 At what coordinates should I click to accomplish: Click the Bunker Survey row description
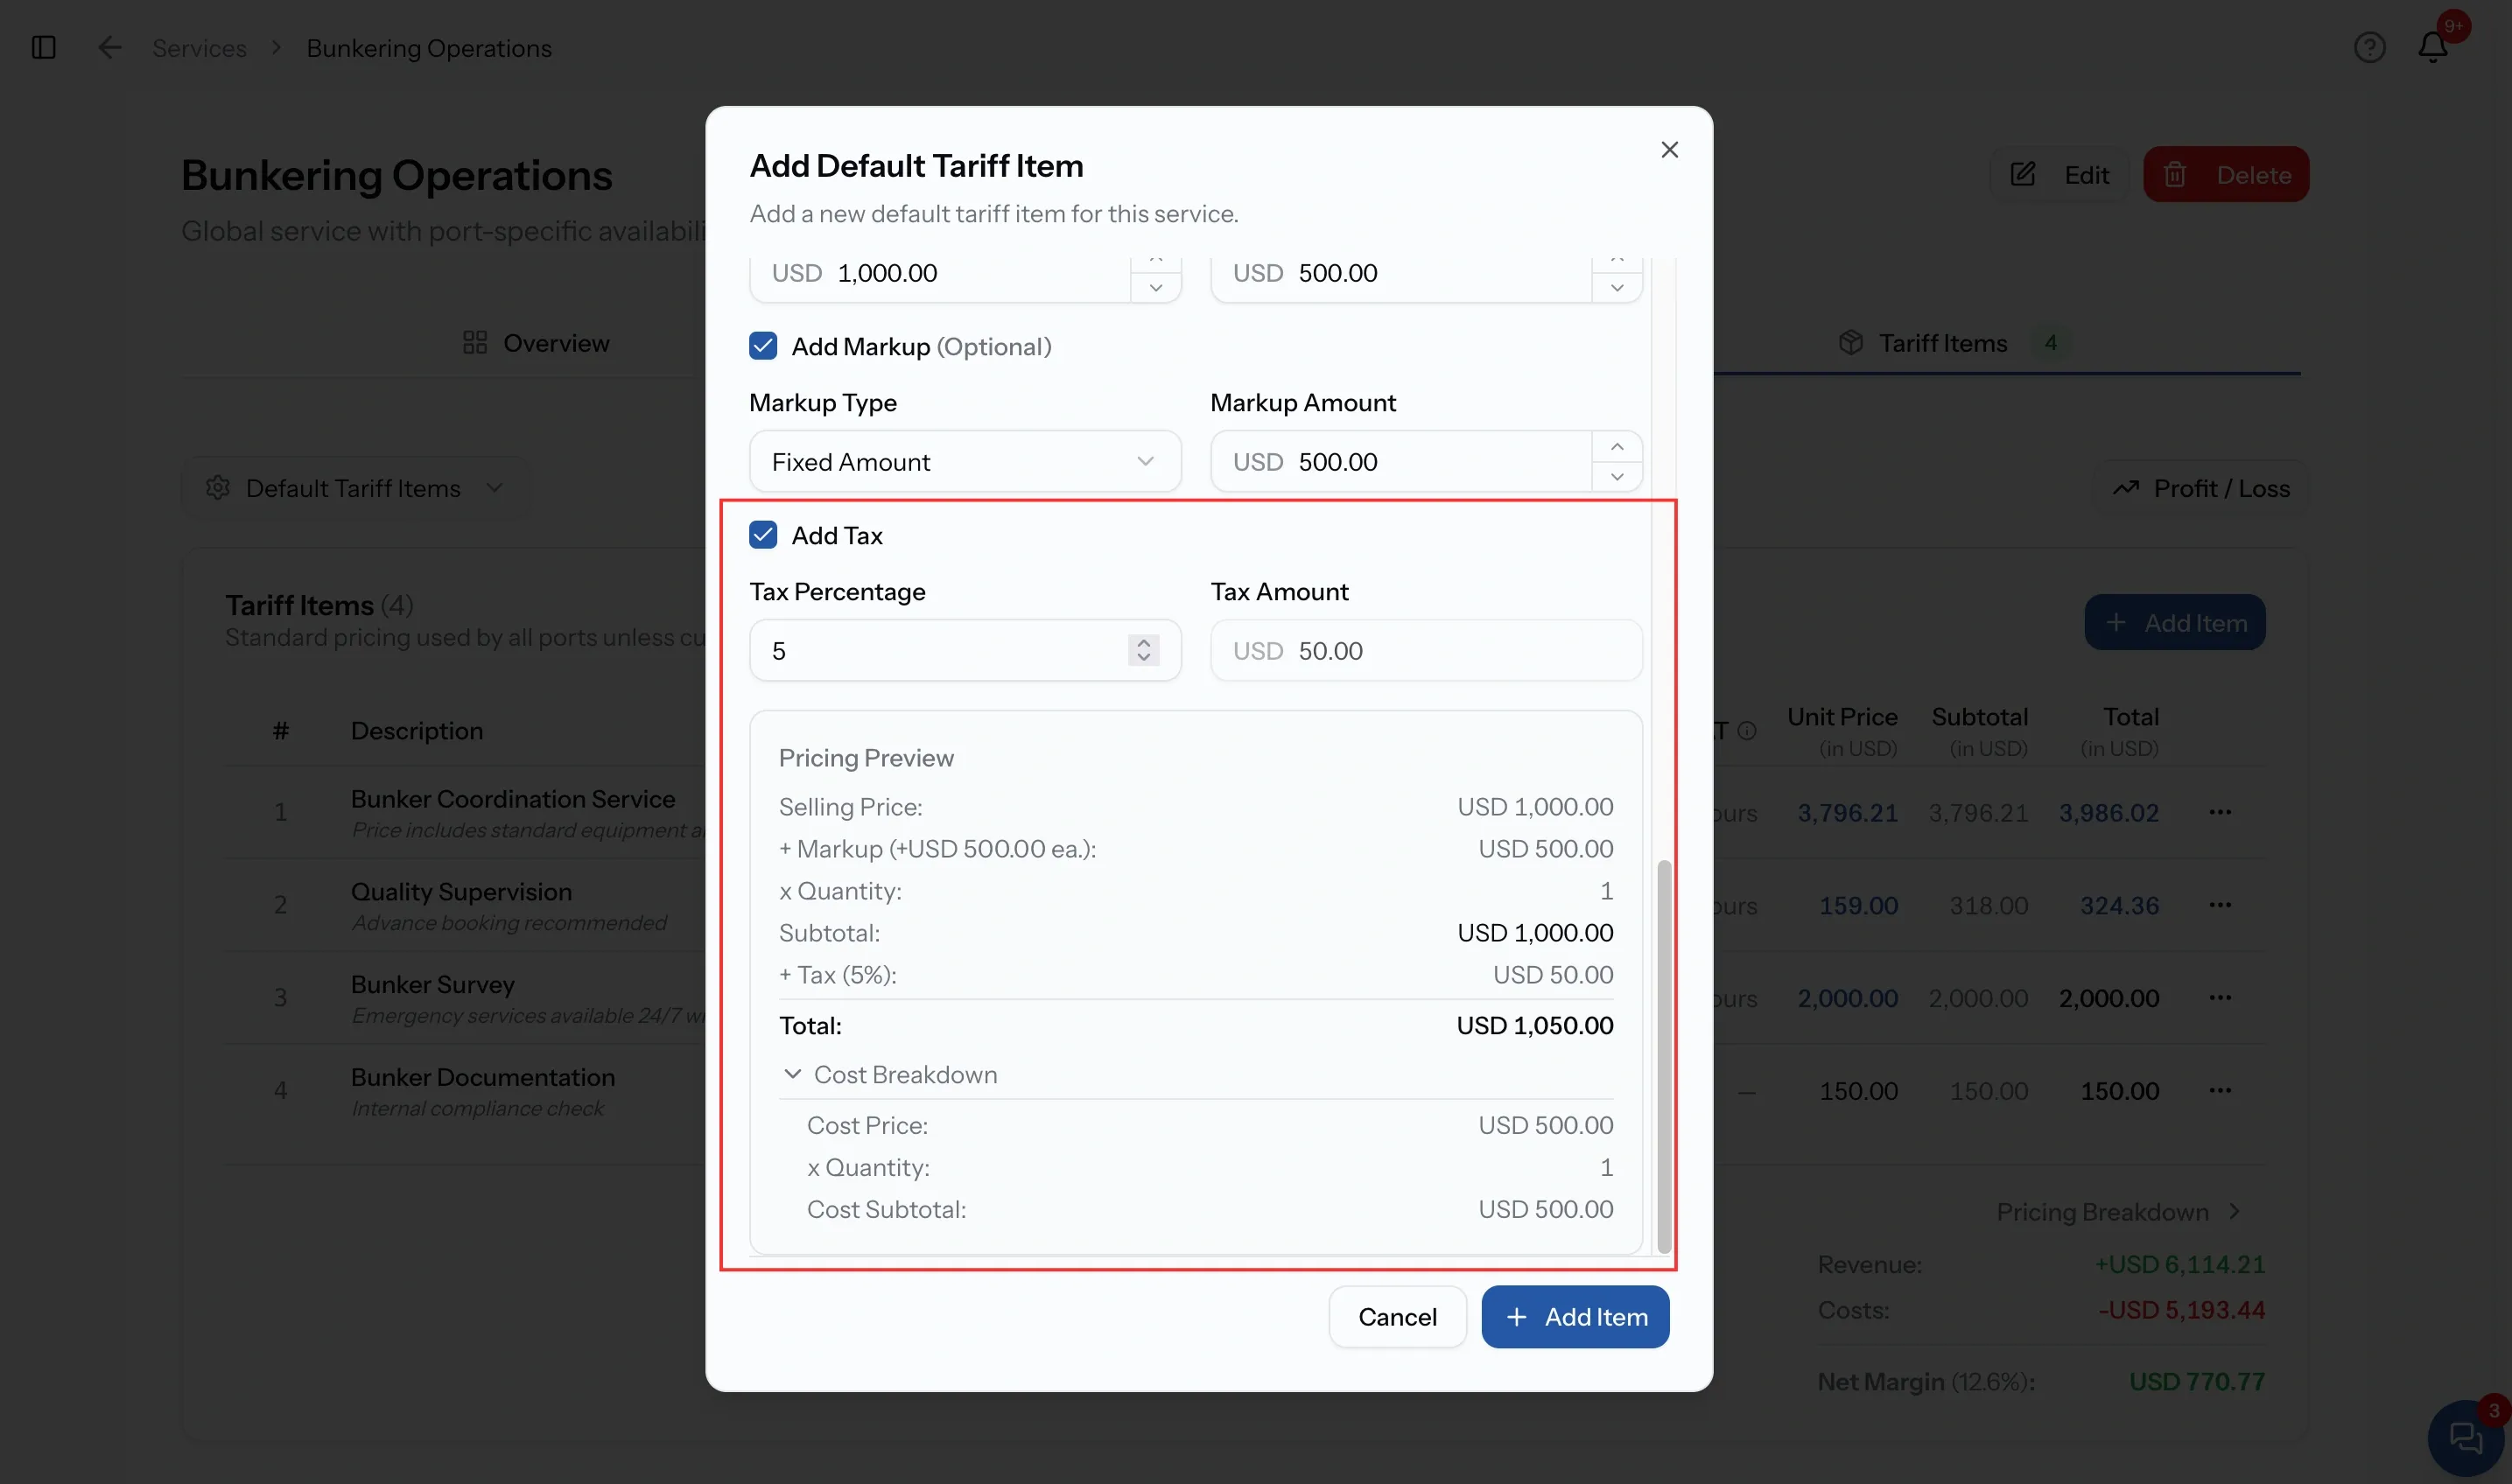pyautogui.click(x=528, y=1016)
